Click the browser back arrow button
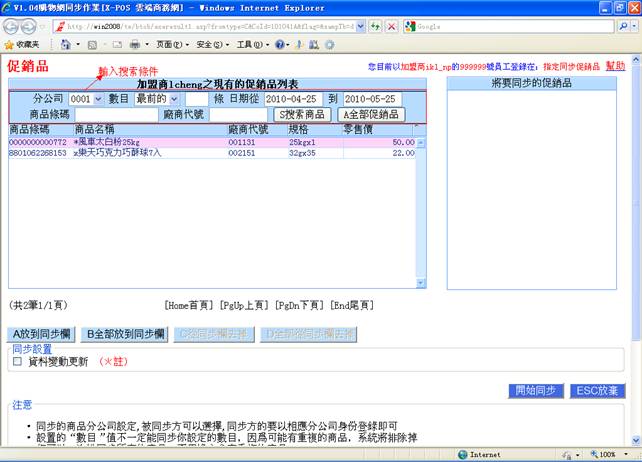642x462 pixels. coord(14,26)
